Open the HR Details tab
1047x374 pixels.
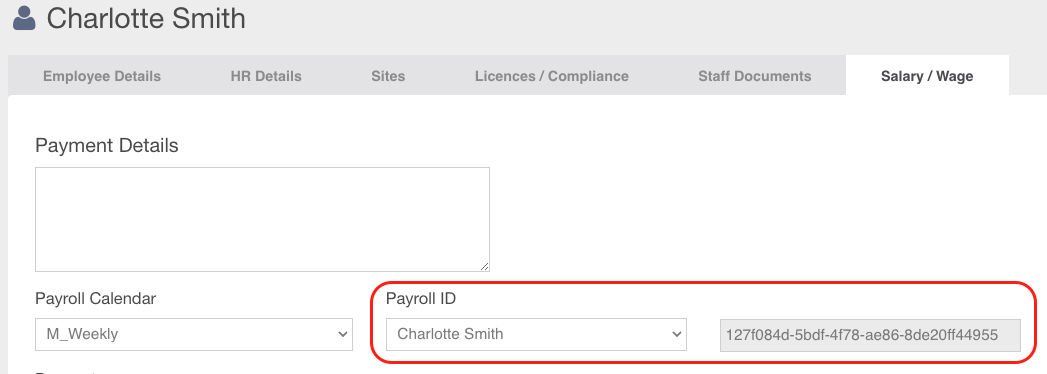coord(266,76)
